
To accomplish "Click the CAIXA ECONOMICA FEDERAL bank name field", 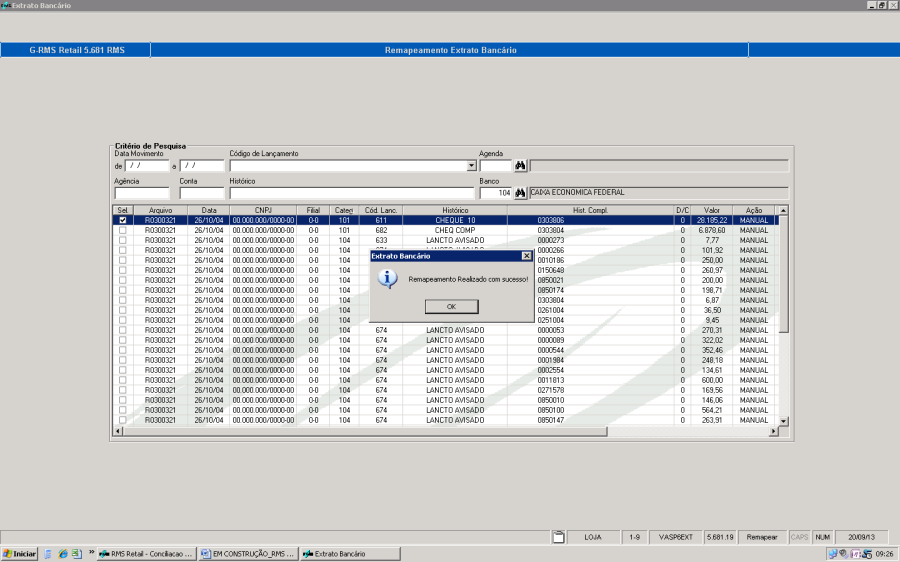I will [658, 193].
